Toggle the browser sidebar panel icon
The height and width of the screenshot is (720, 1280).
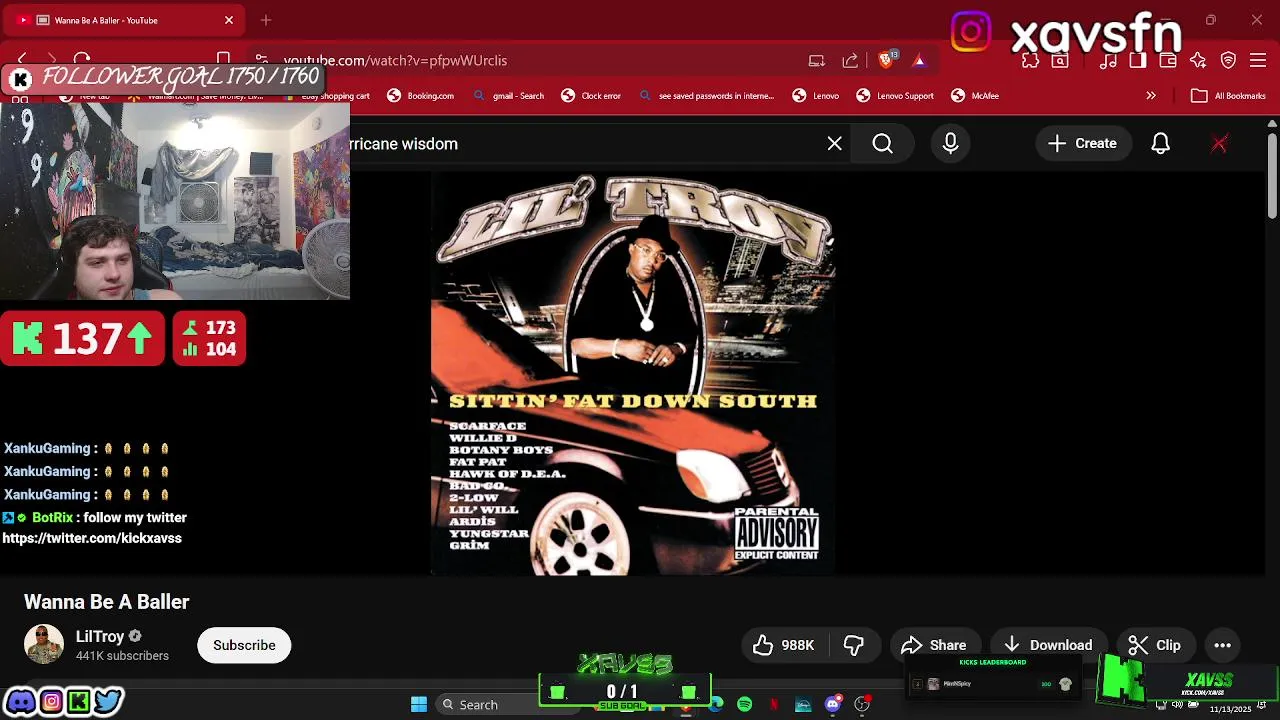1138,61
